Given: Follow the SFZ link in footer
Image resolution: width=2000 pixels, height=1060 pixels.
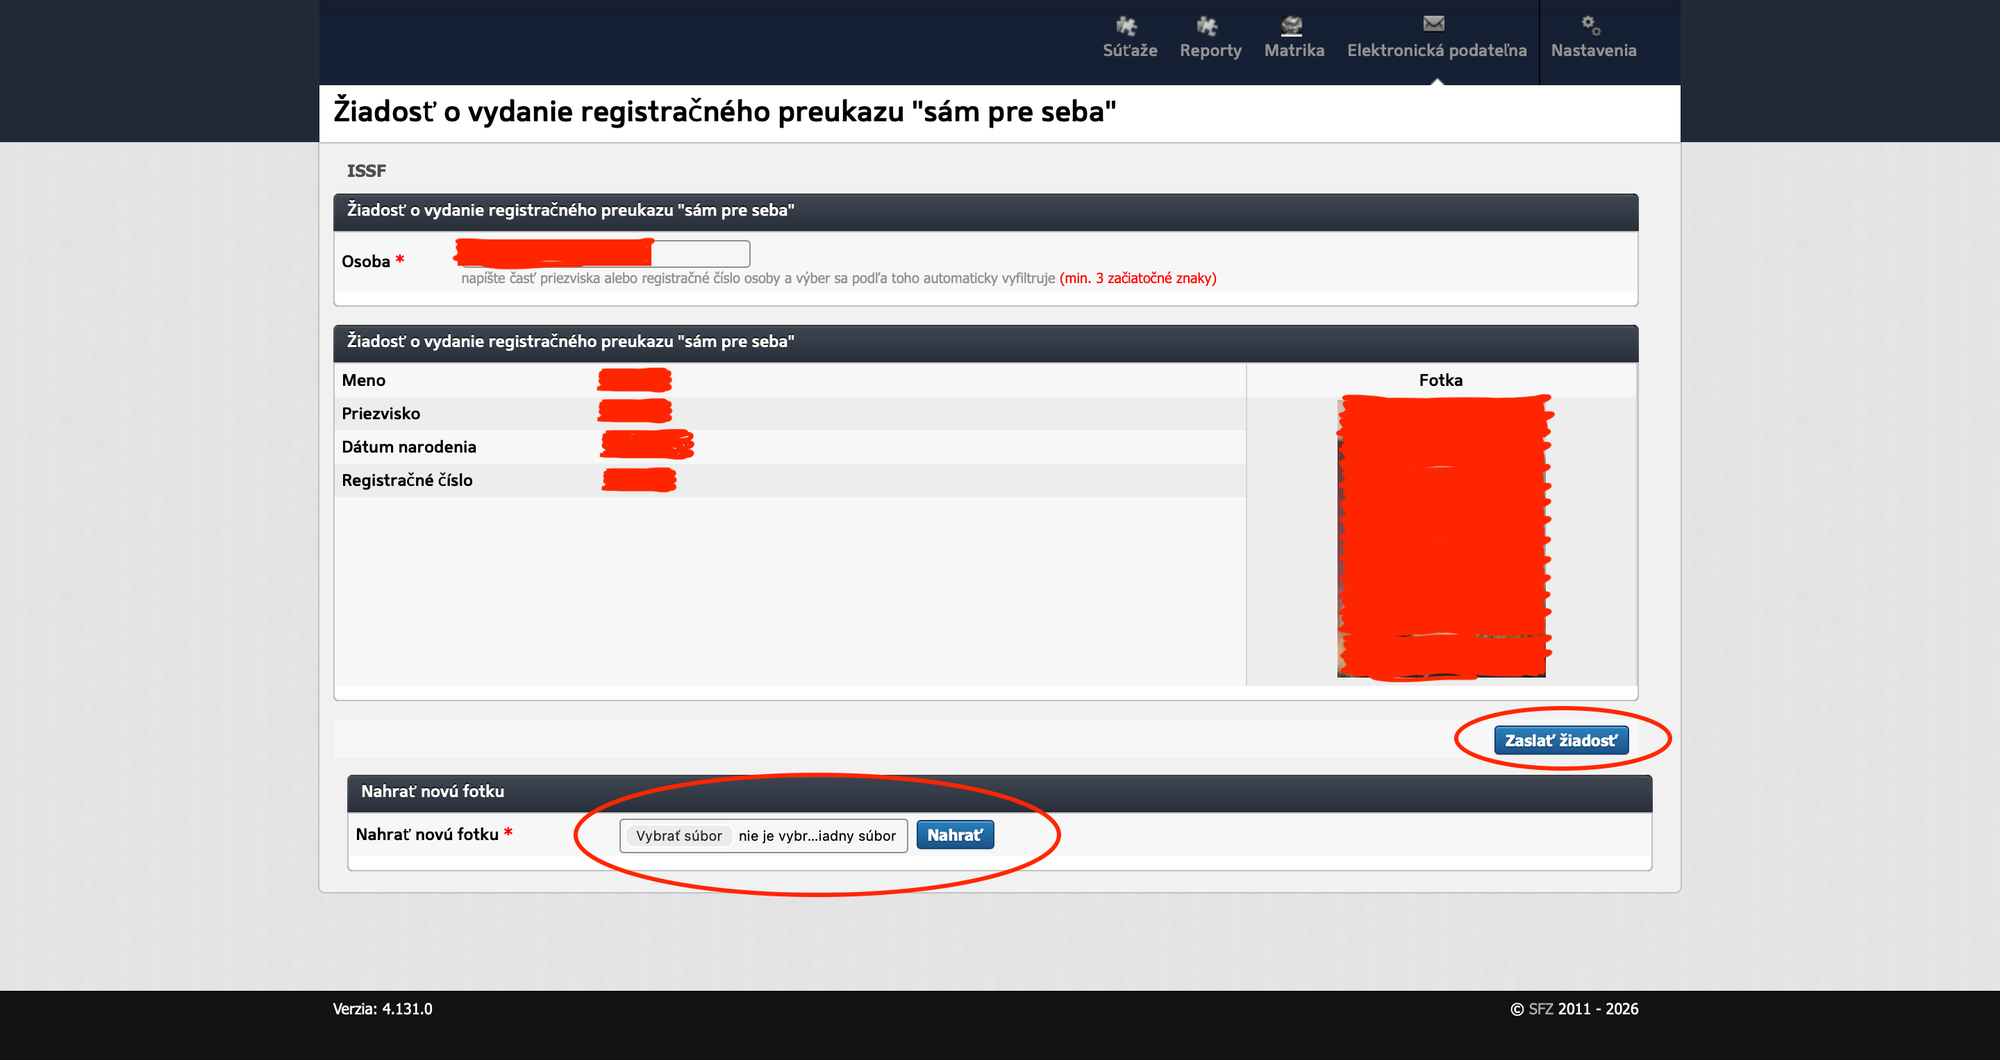Looking at the screenshot, I should click(x=1540, y=1009).
